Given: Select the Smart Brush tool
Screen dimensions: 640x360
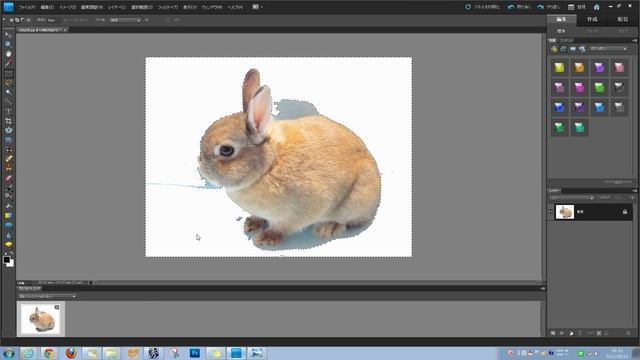Looking at the screenshot, I should tap(8, 197).
